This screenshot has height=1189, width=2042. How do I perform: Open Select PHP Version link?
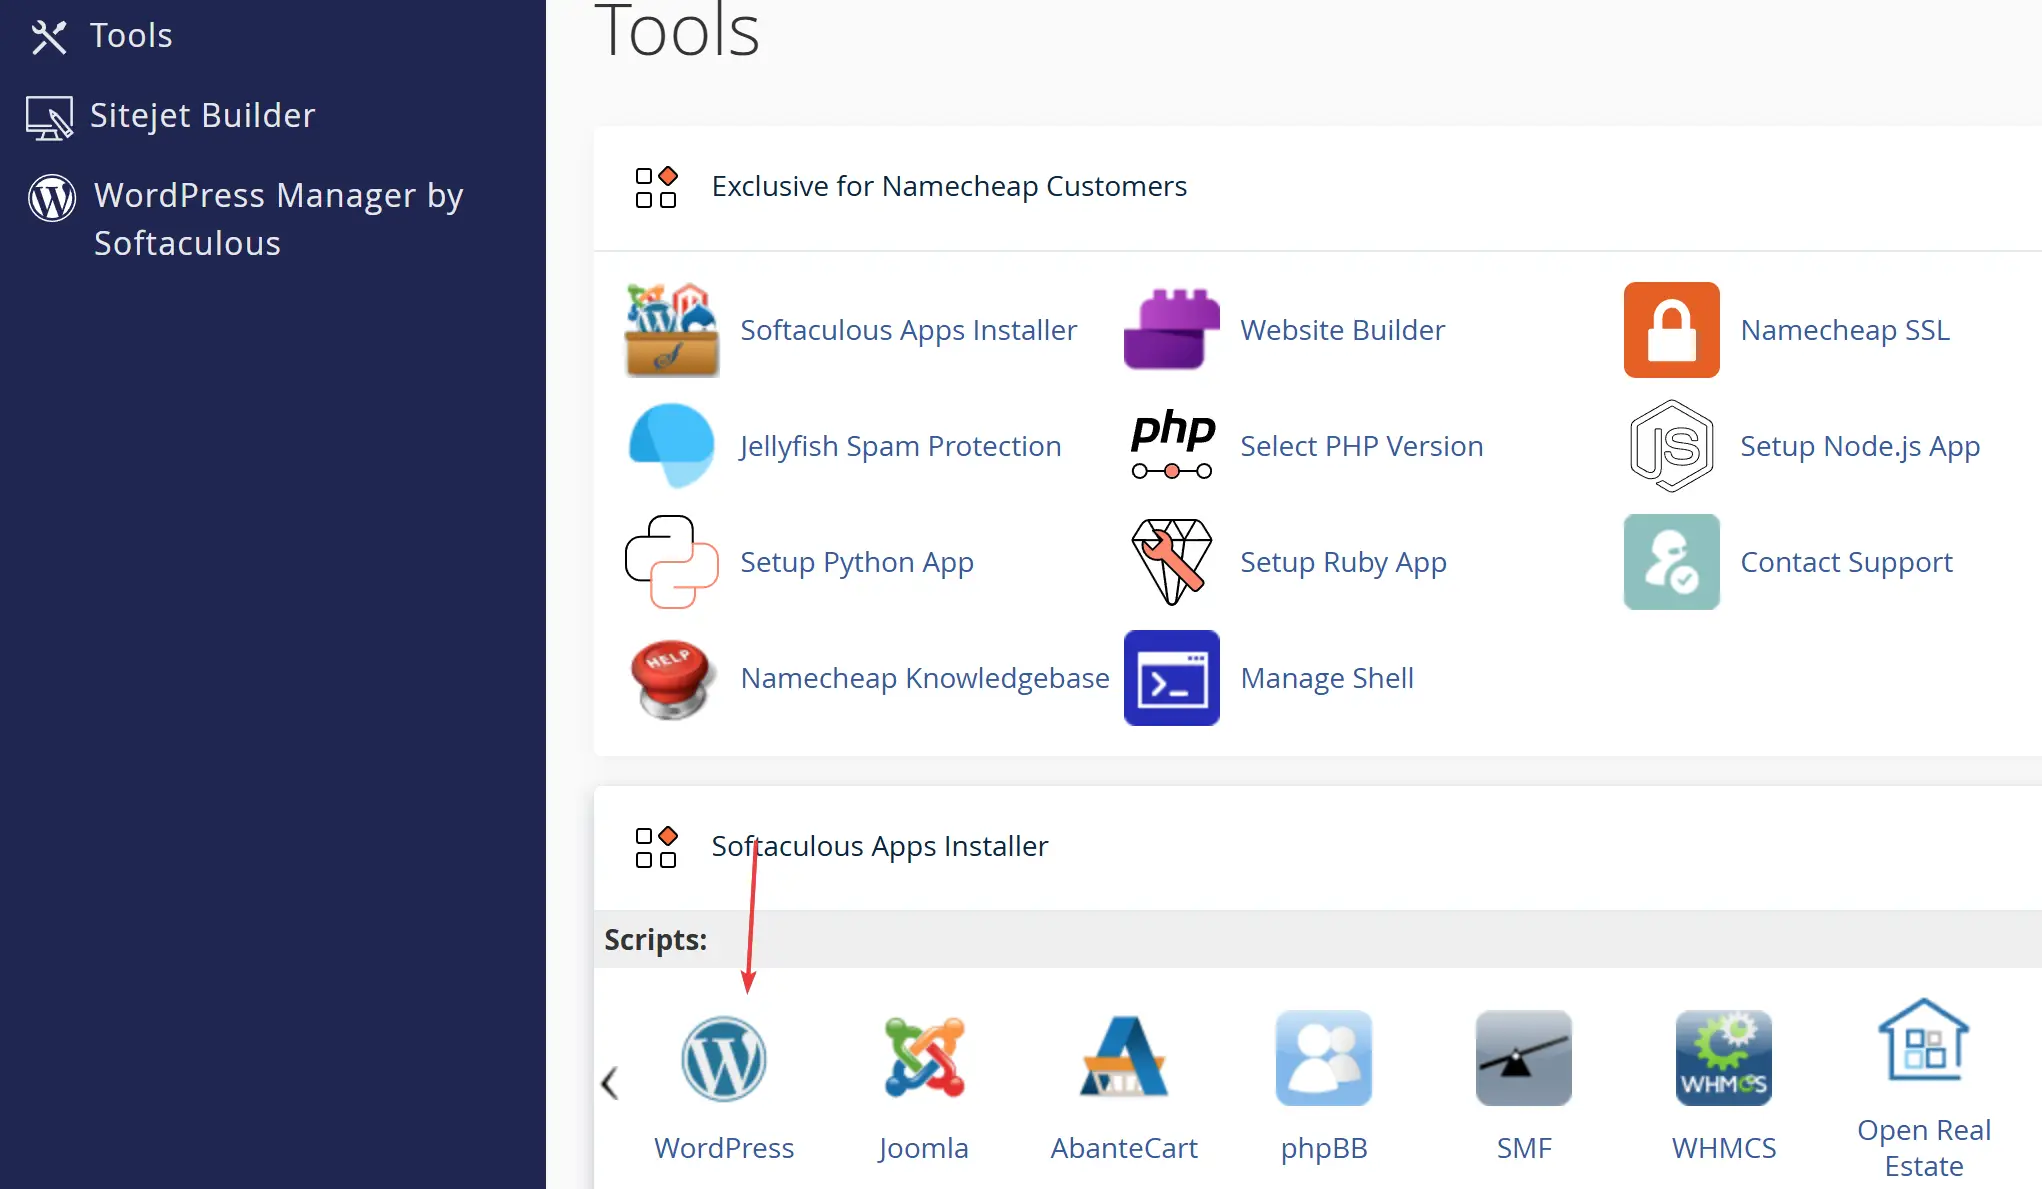pos(1361,446)
